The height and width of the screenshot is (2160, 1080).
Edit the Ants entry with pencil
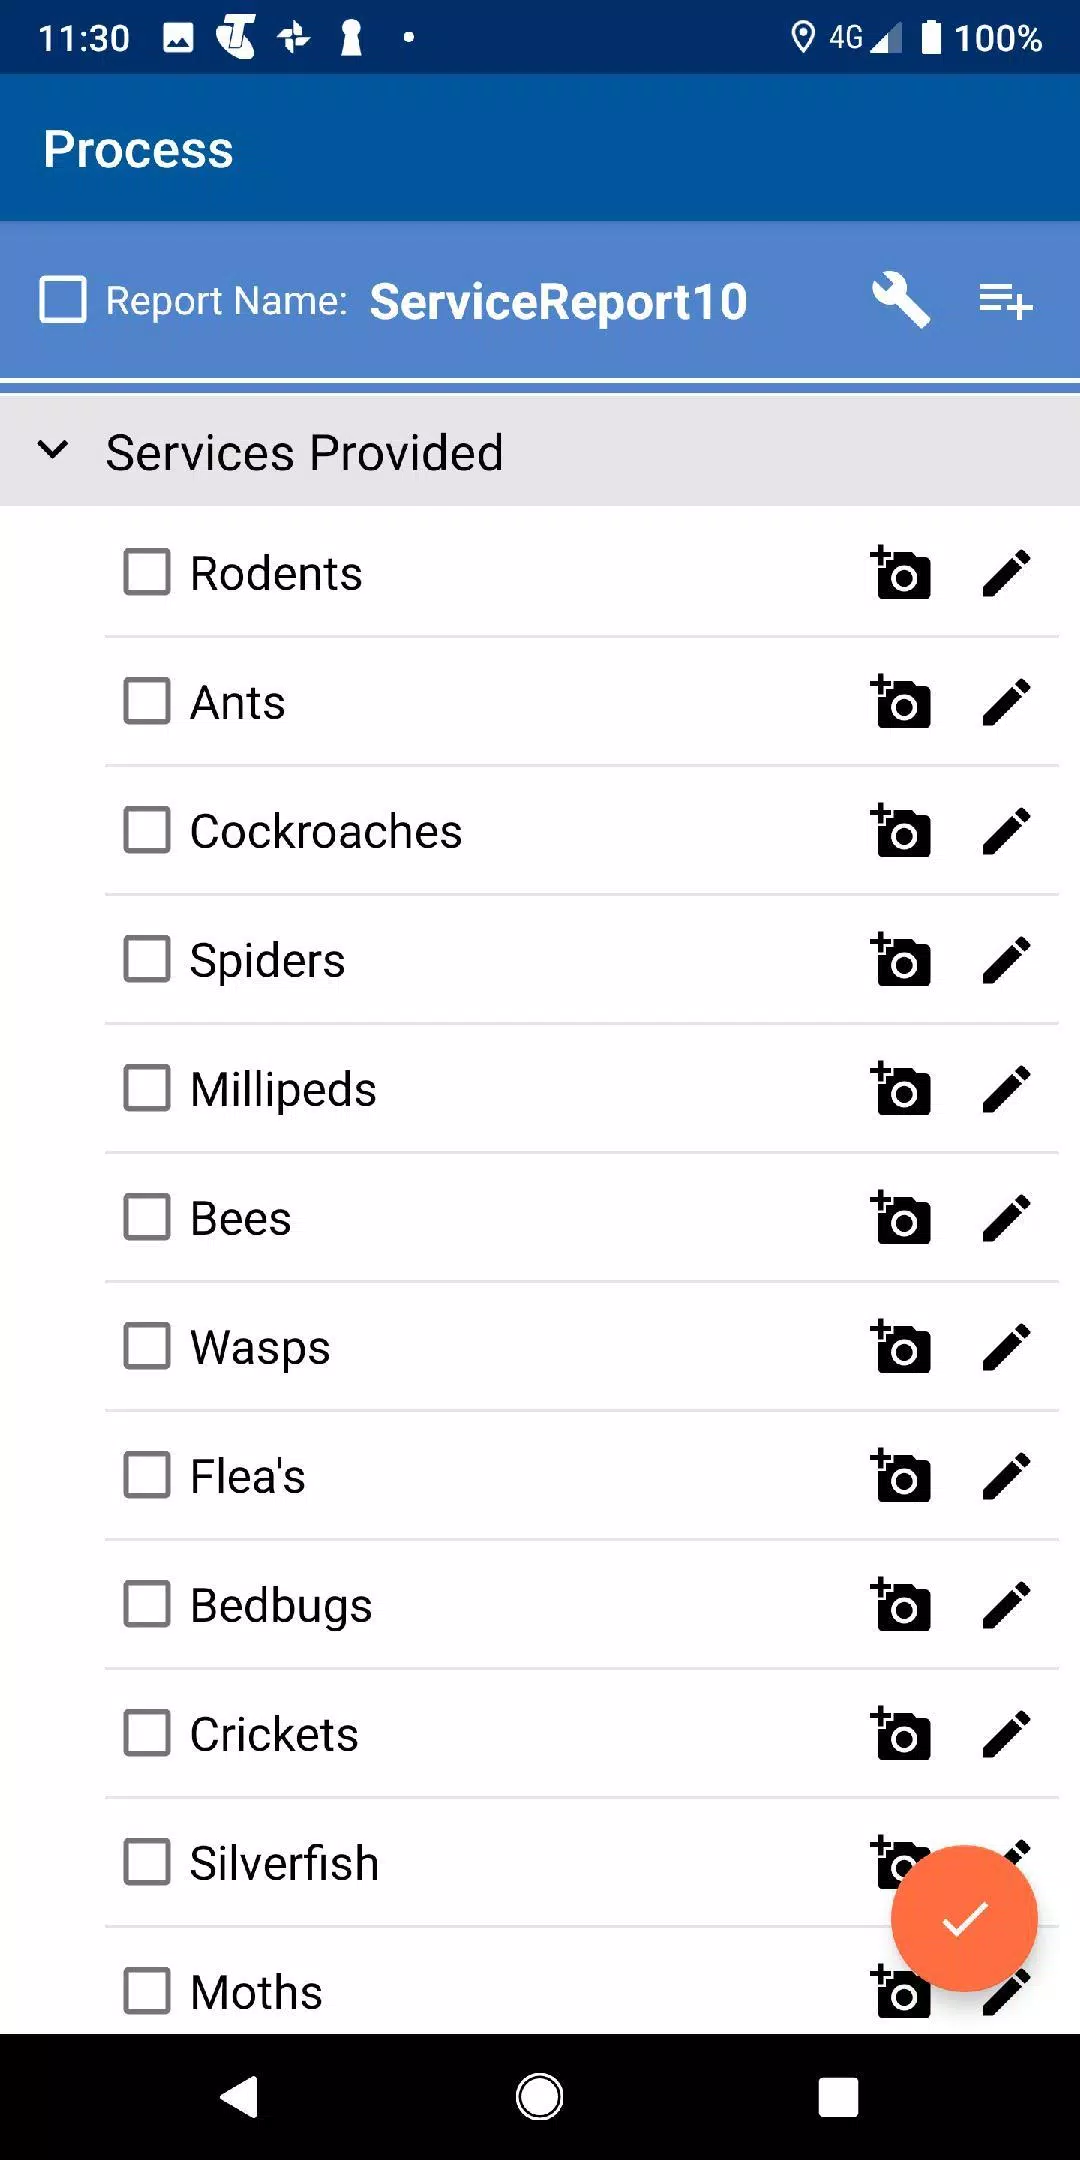pos(1006,702)
